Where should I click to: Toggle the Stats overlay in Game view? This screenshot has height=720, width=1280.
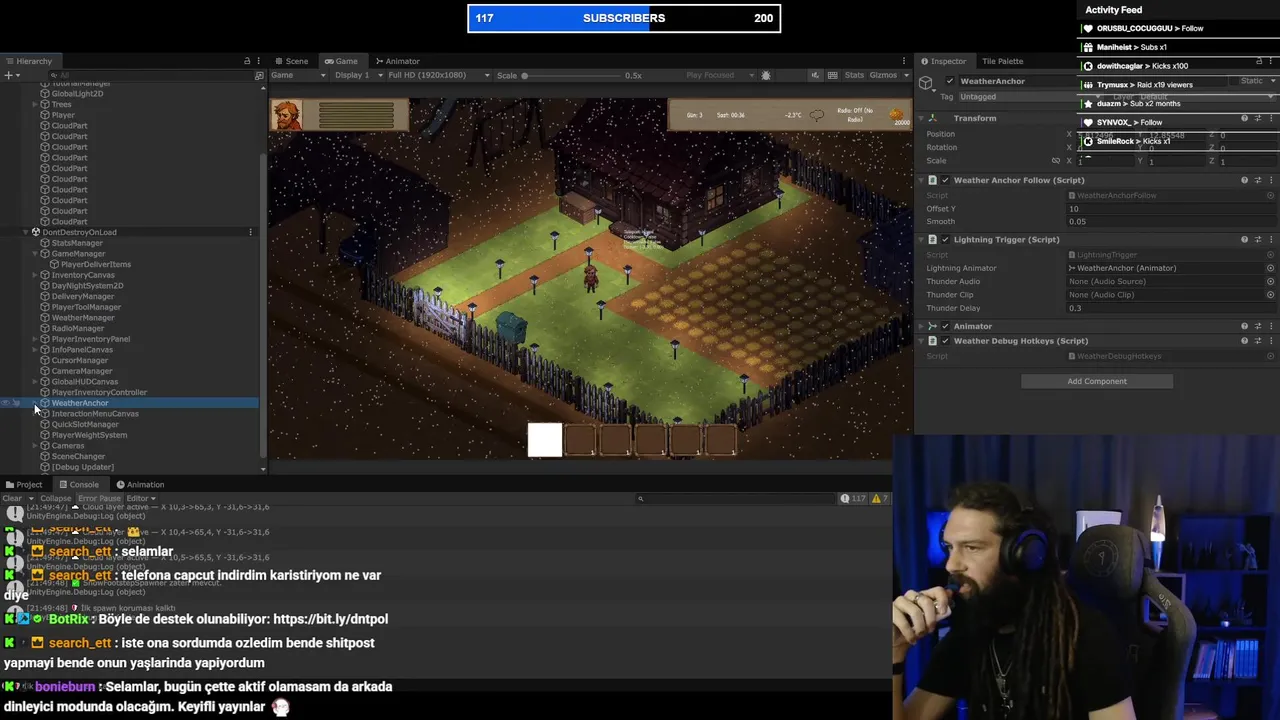point(854,75)
